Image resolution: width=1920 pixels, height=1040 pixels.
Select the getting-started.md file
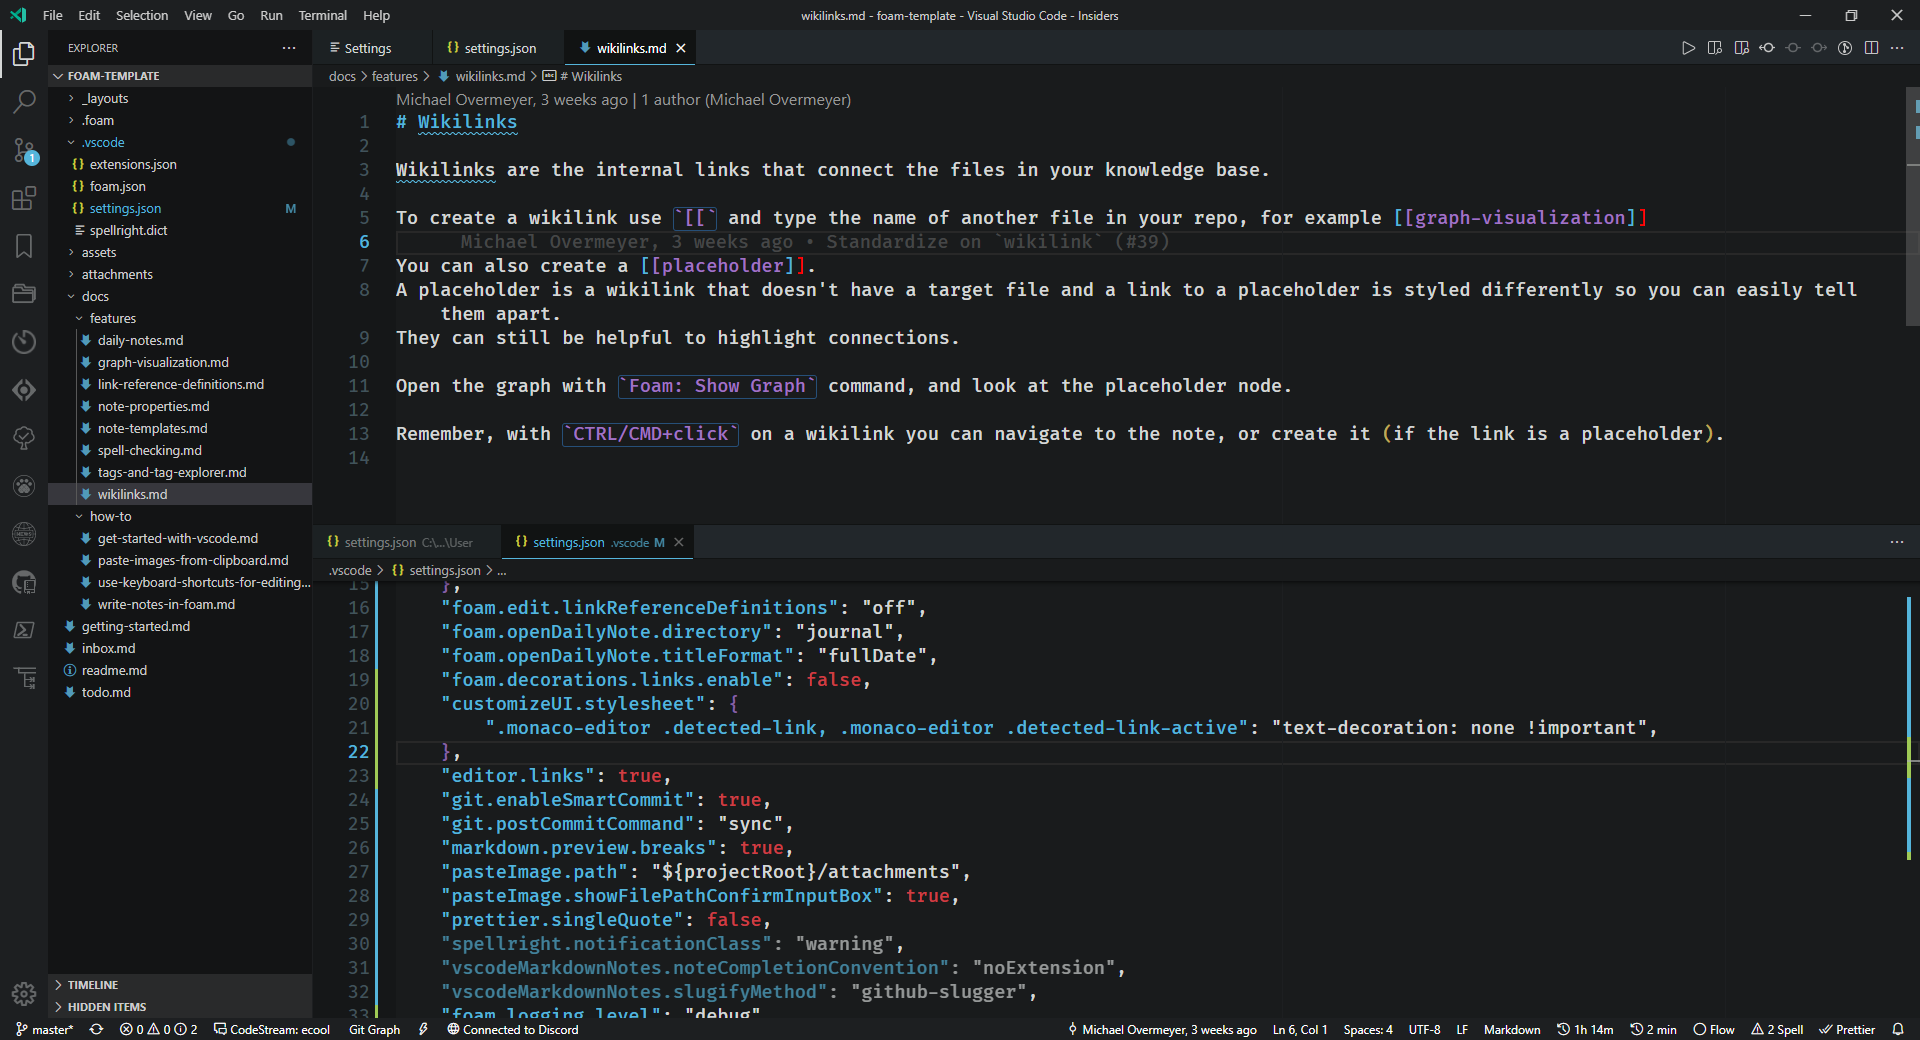[x=136, y=626]
